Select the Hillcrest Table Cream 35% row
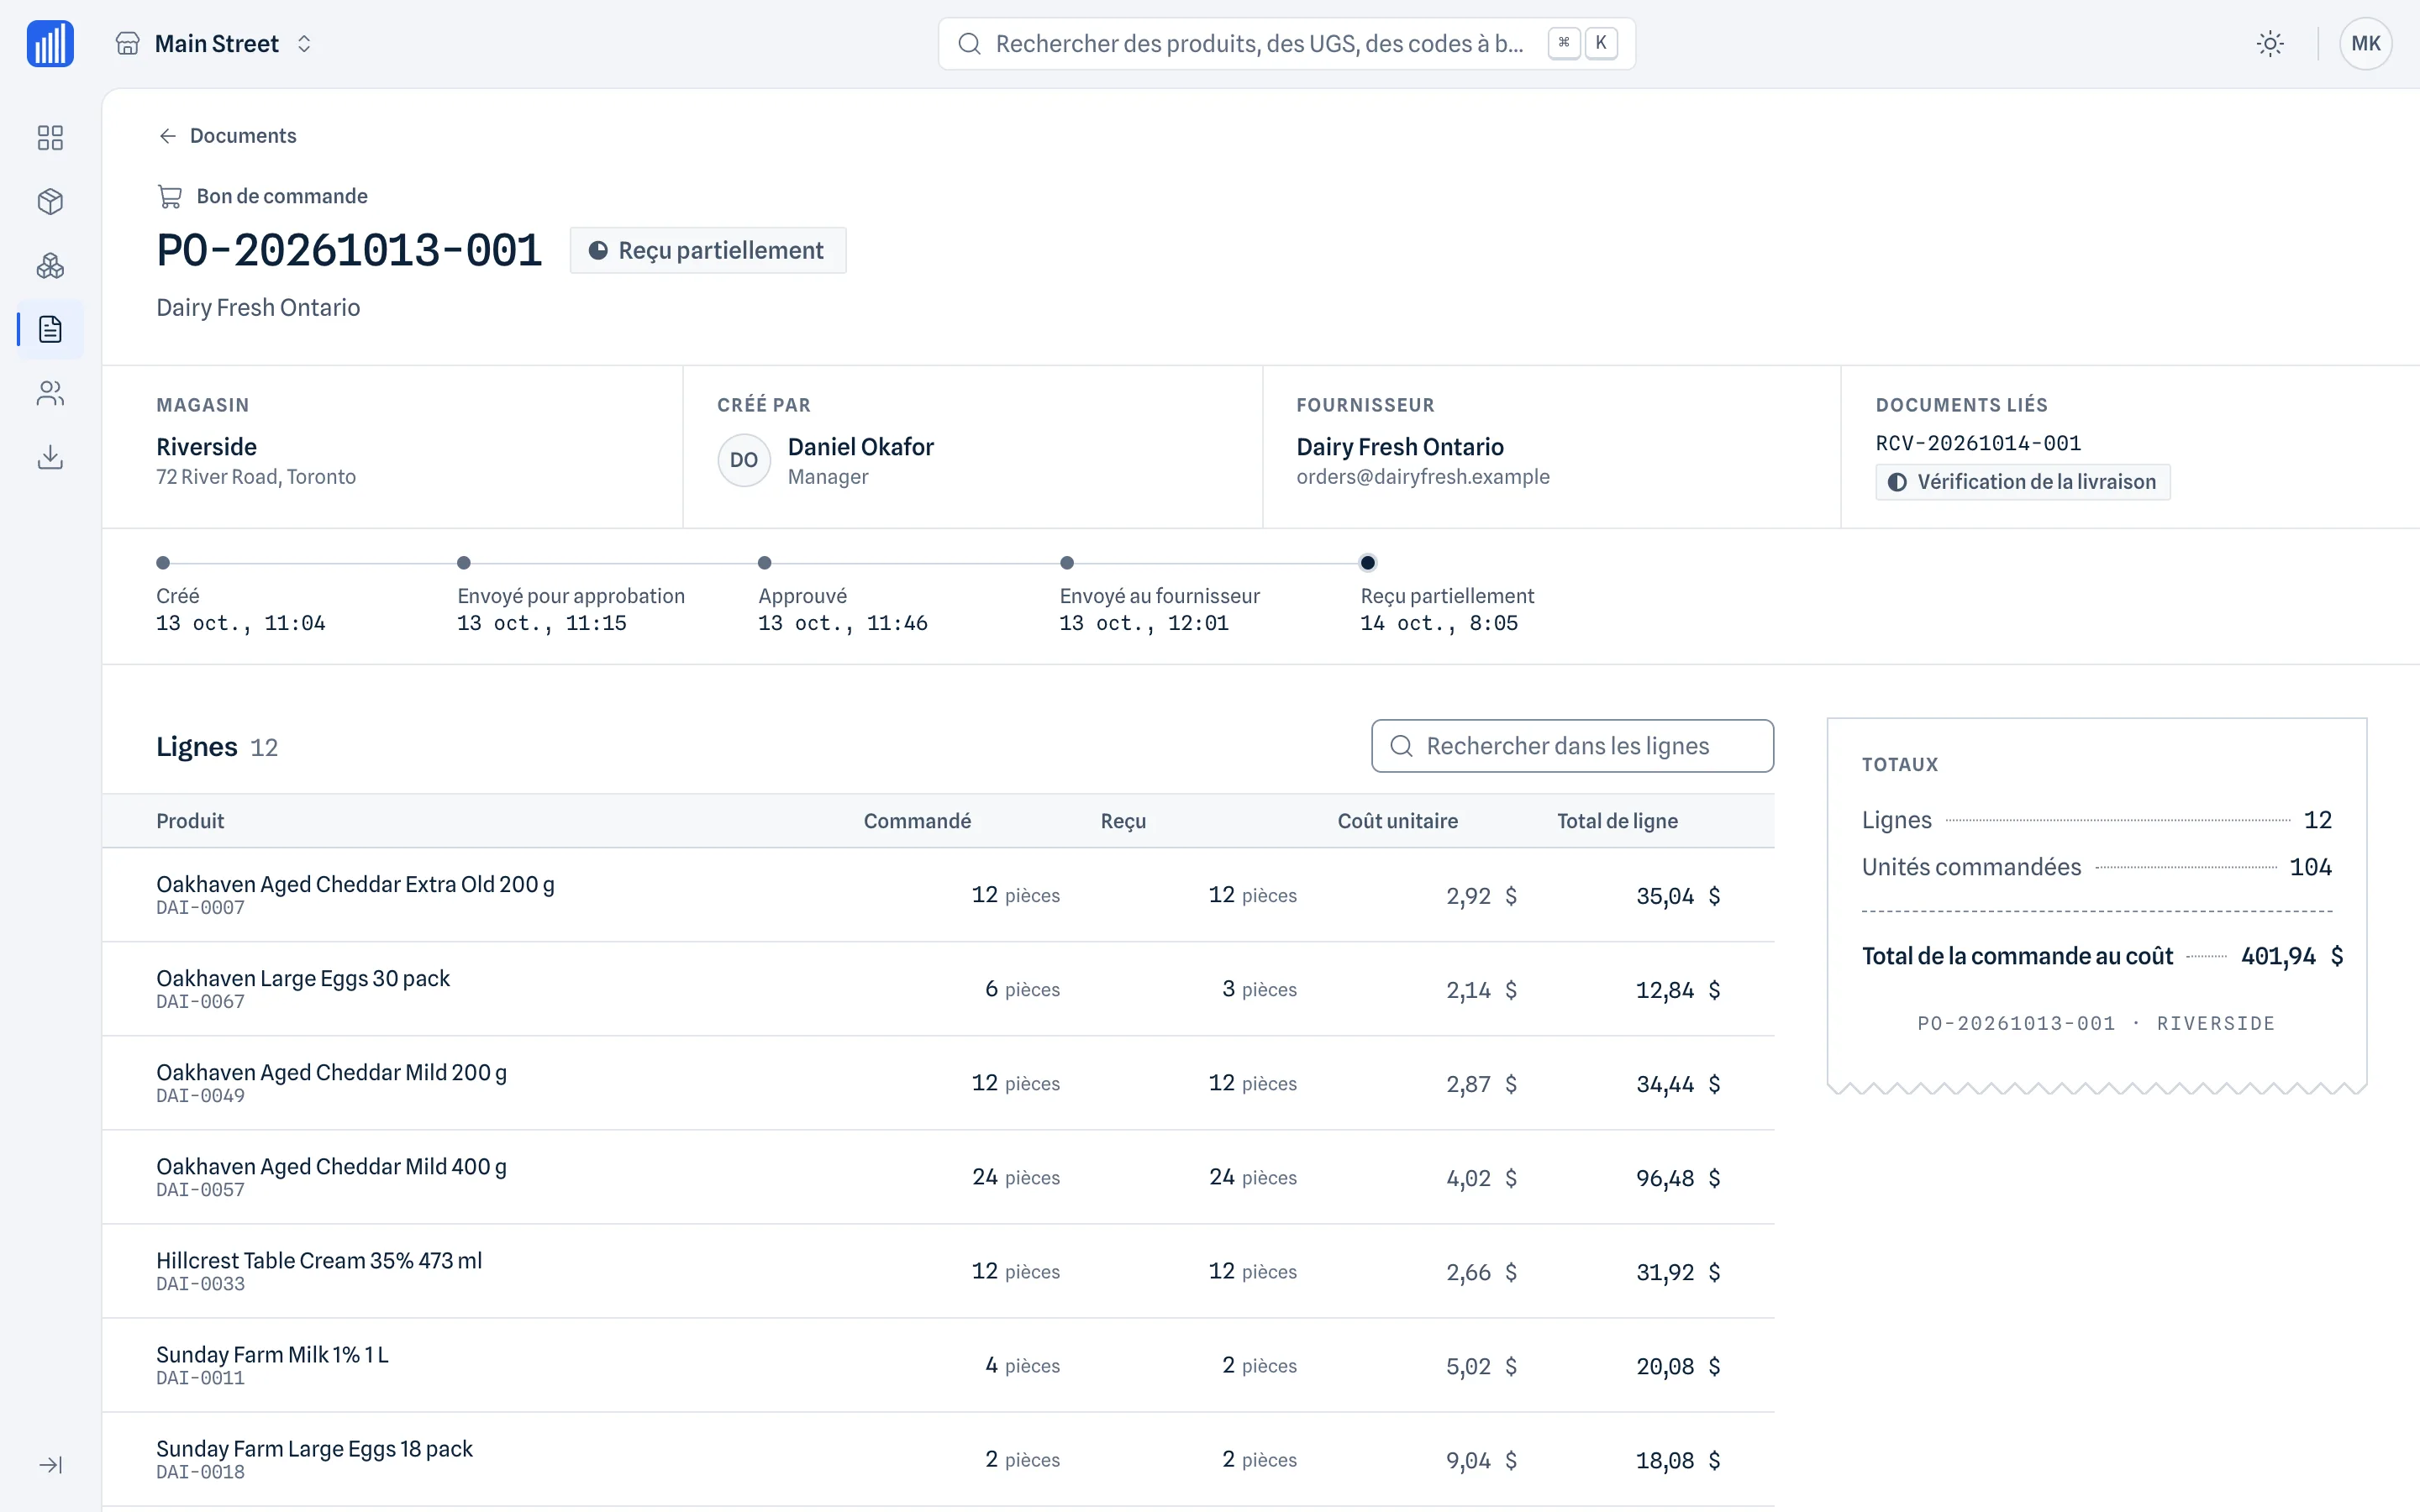Viewport: 2420px width, 1512px height. (938, 1271)
